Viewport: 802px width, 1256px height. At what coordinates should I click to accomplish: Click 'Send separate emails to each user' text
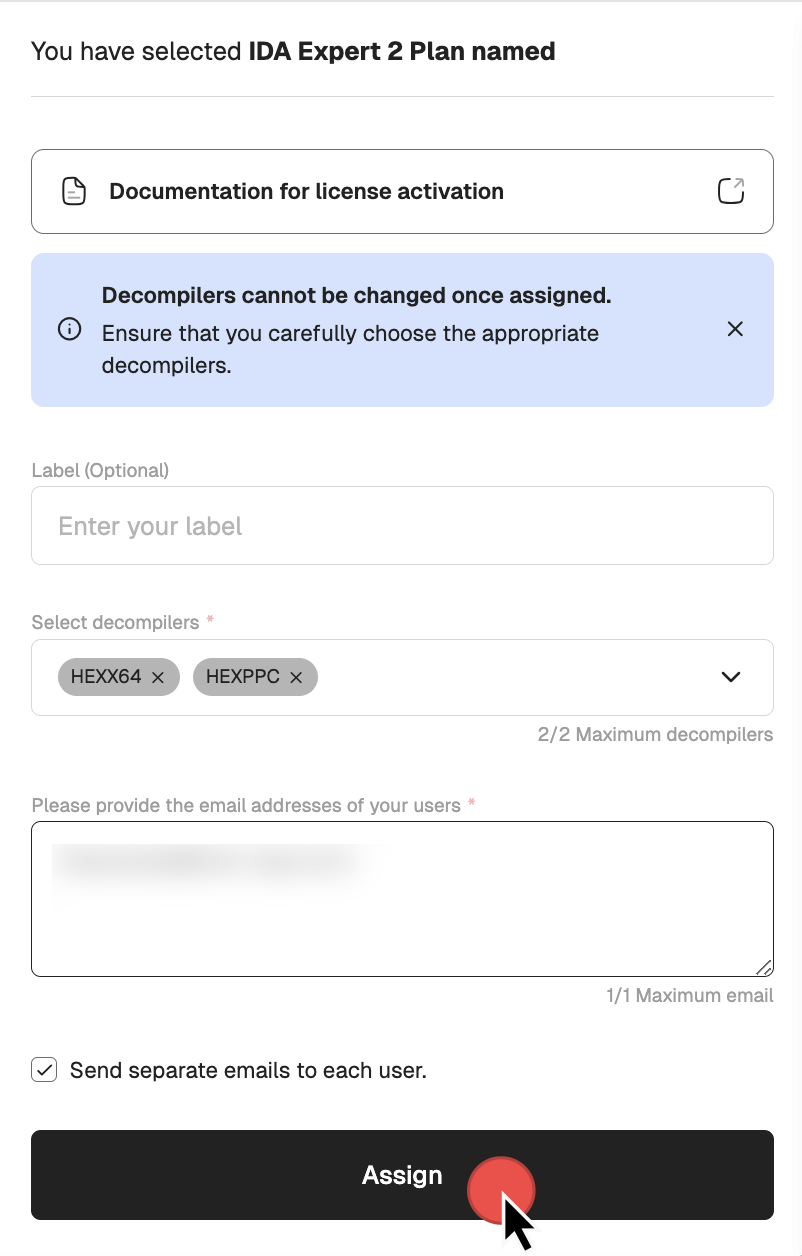248,1070
